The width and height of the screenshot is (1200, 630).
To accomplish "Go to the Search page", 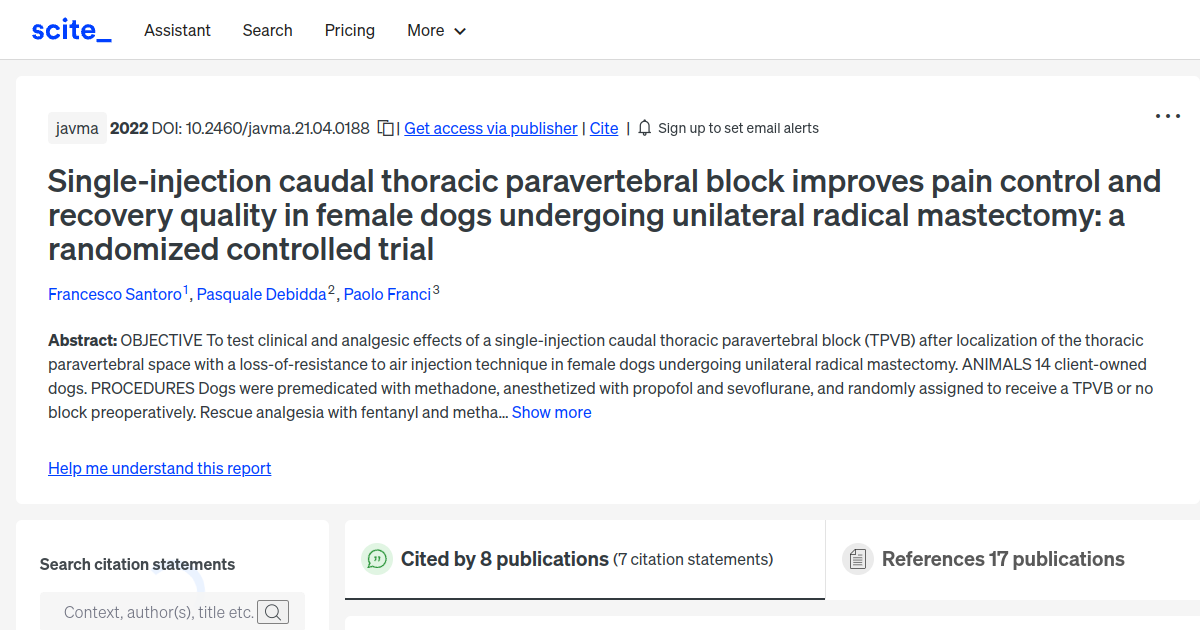I will pos(267,30).
